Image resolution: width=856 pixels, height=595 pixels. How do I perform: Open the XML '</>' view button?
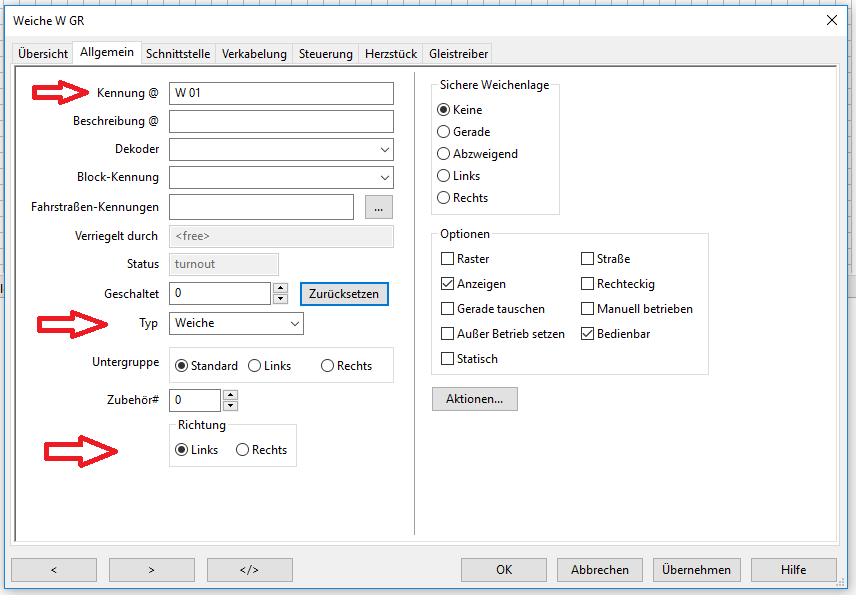(249, 570)
